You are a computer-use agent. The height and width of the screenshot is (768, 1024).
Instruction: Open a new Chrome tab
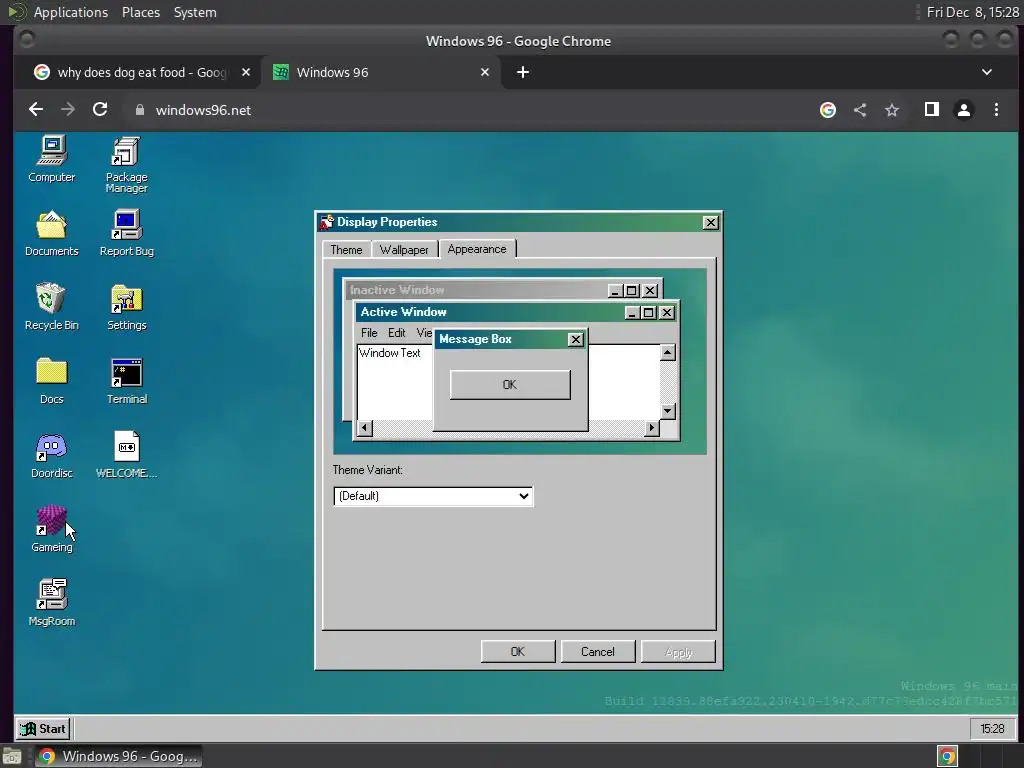(x=523, y=72)
